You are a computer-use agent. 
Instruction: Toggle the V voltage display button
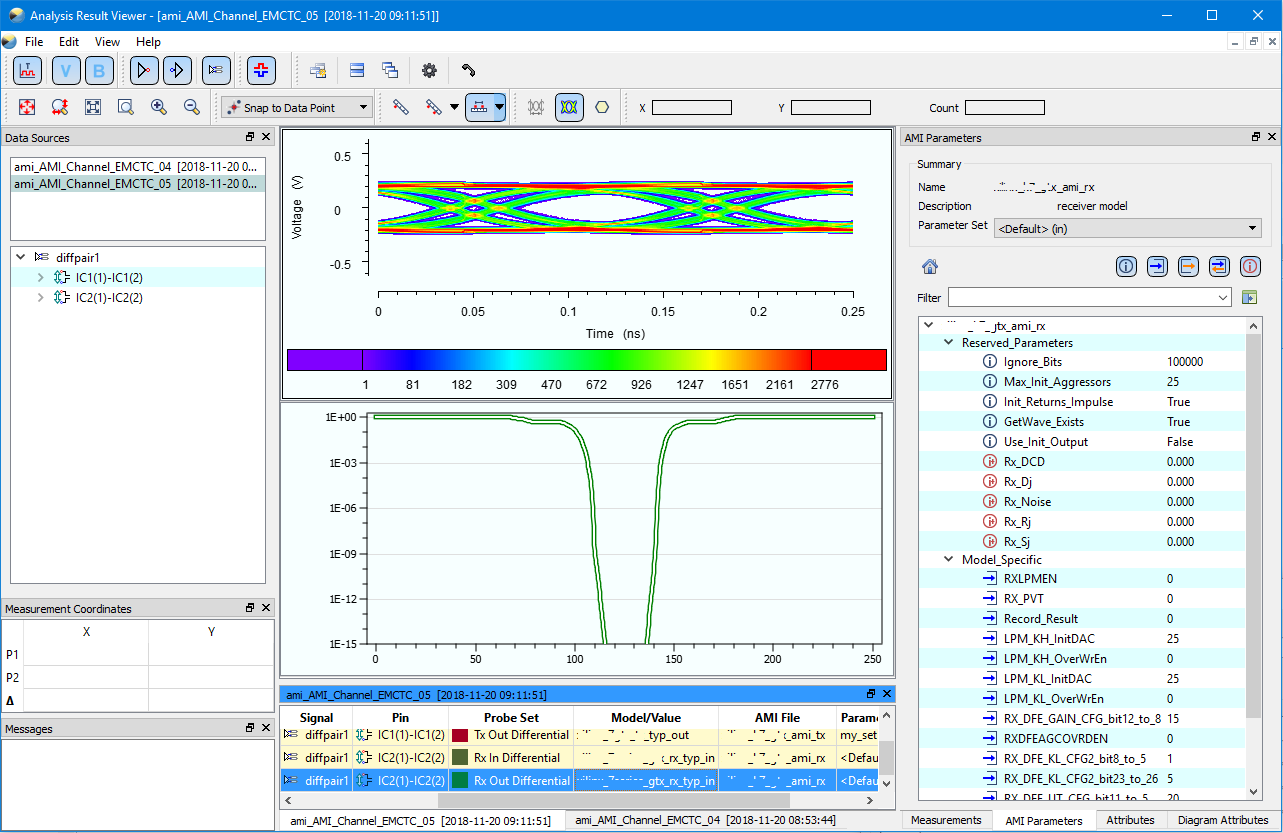click(x=66, y=70)
